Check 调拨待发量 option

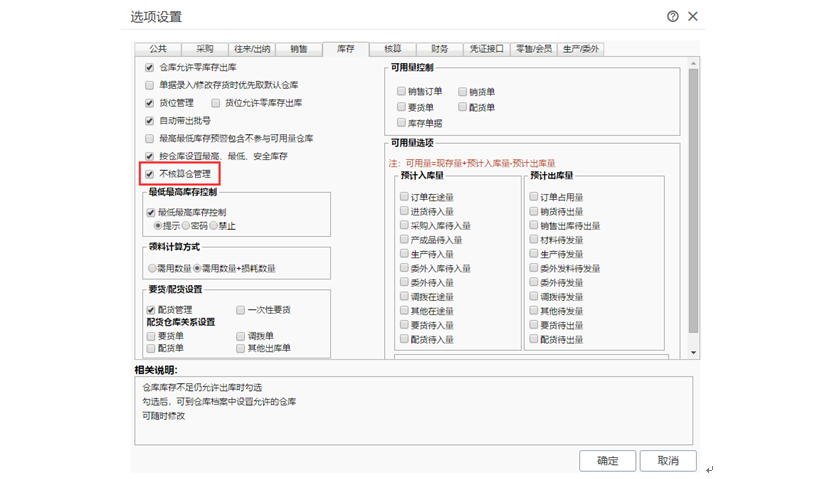click(x=534, y=297)
